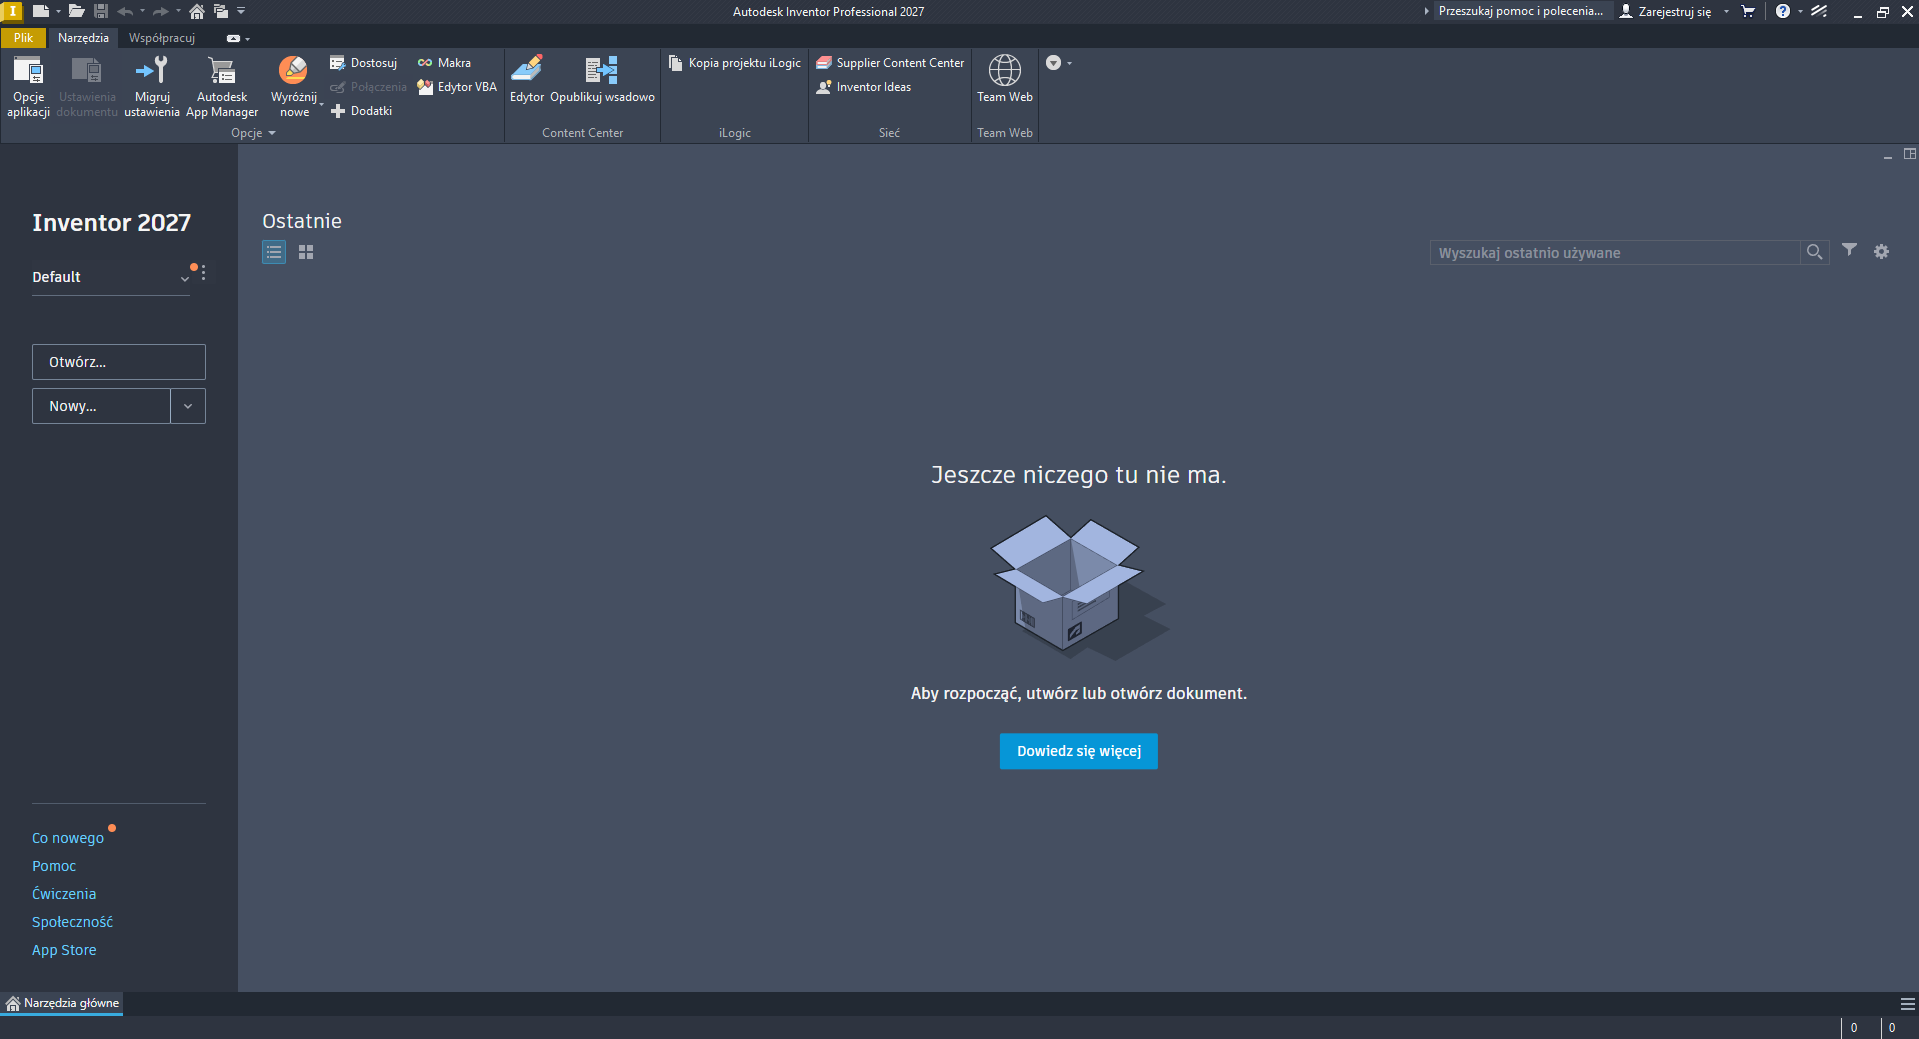Click the magnifier search icon for recent files
The image size is (1919, 1039).
[x=1814, y=252]
